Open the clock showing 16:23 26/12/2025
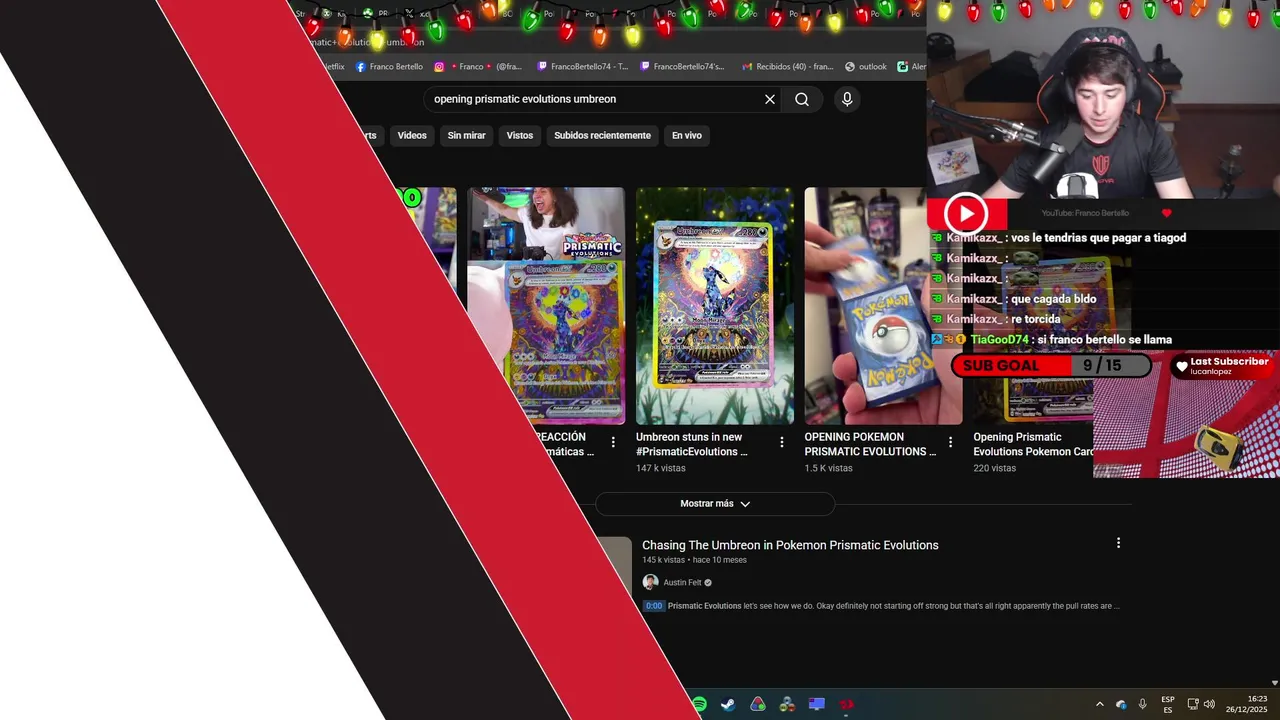 click(1247, 704)
